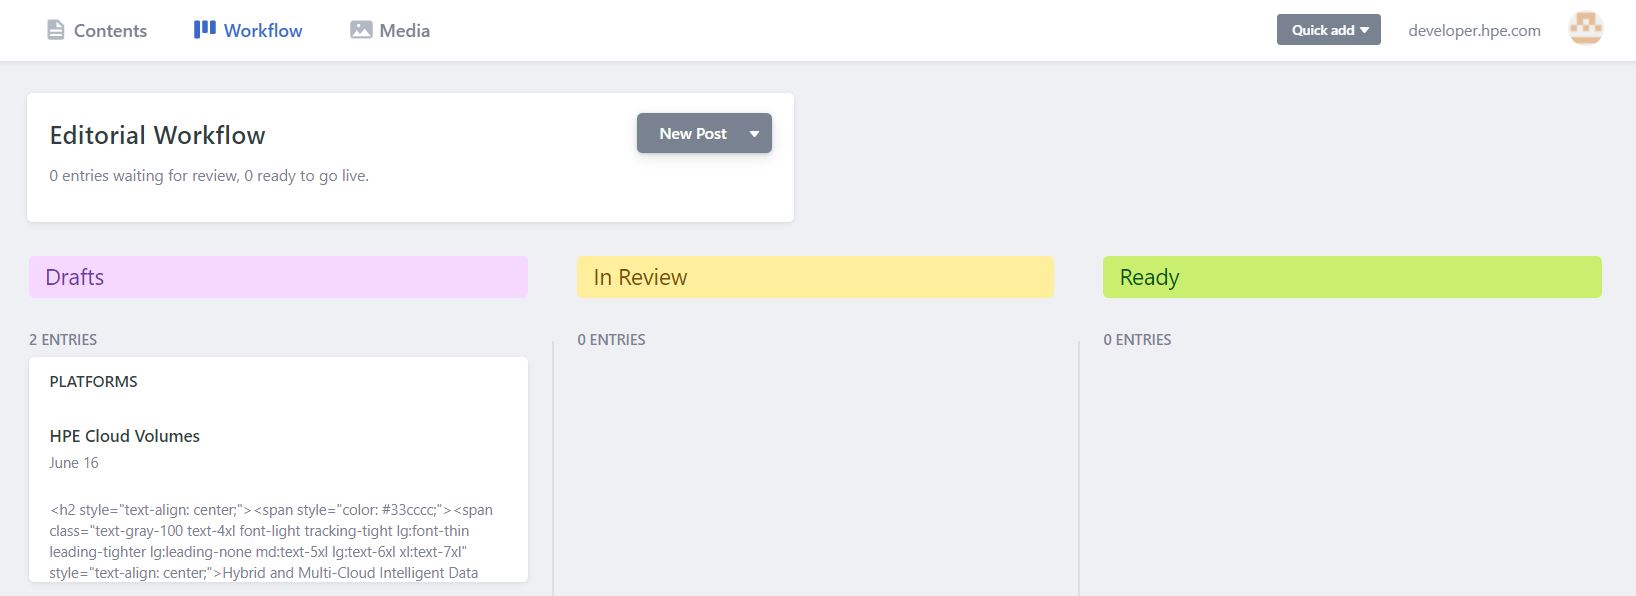Image resolution: width=1636 pixels, height=596 pixels.
Task: Open the Contents tab
Action: coord(97,30)
